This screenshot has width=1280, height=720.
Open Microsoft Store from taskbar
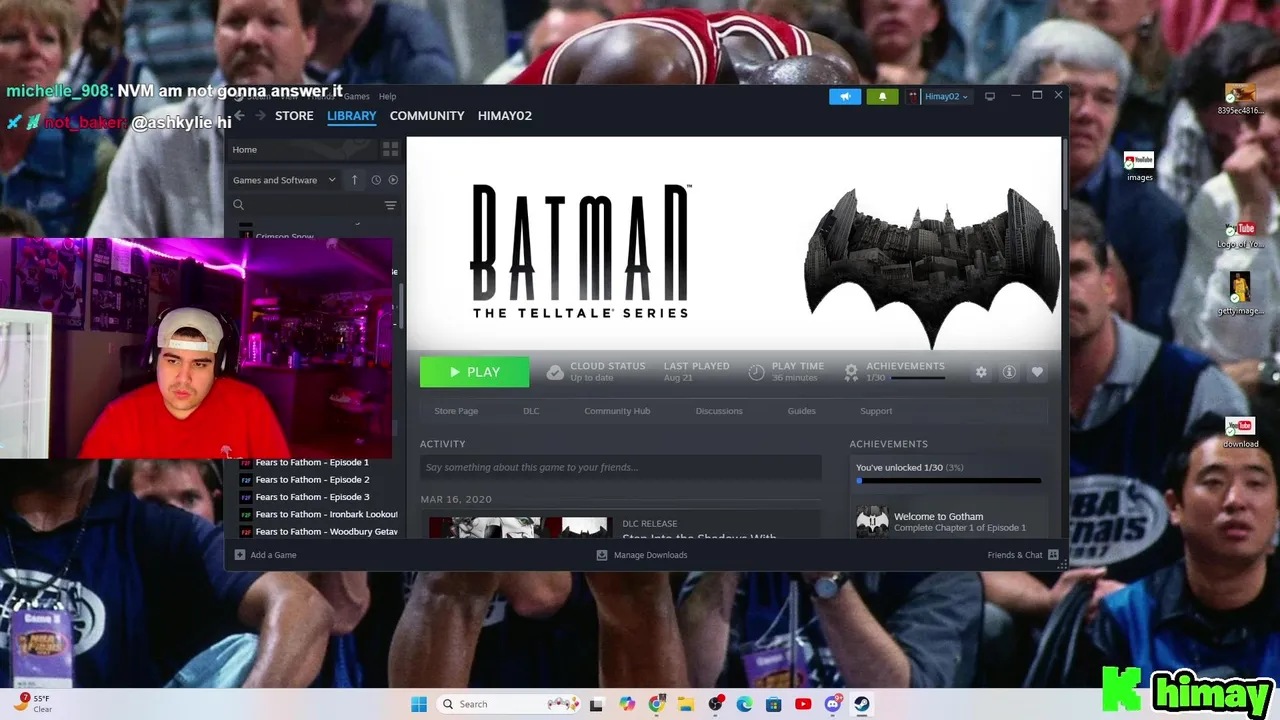(773, 704)
